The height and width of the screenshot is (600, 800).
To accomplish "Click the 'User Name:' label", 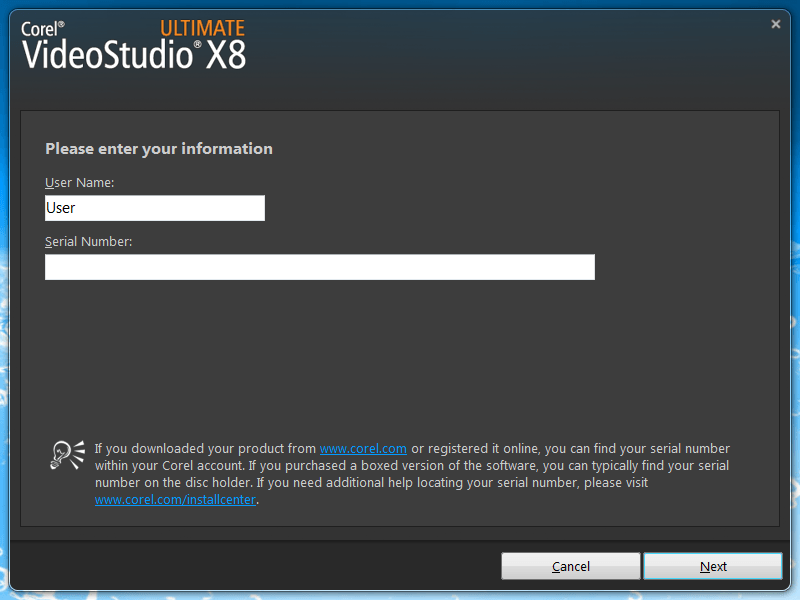I will 80,183.
